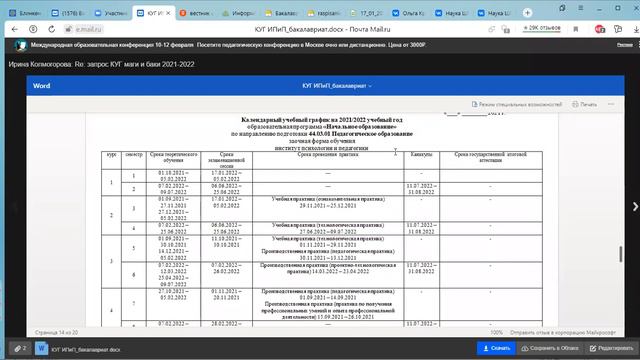Click the 'Скачать' download button
Screen dimensions: 640x360
496,348
